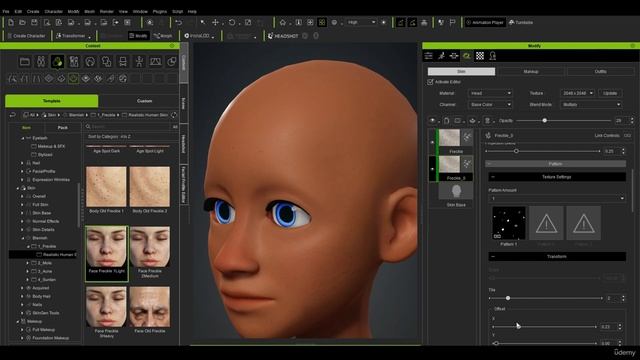Open the Texture size dropdown
Image resolution: width=640 pixels, height=360 pixels.
(577, 93)
